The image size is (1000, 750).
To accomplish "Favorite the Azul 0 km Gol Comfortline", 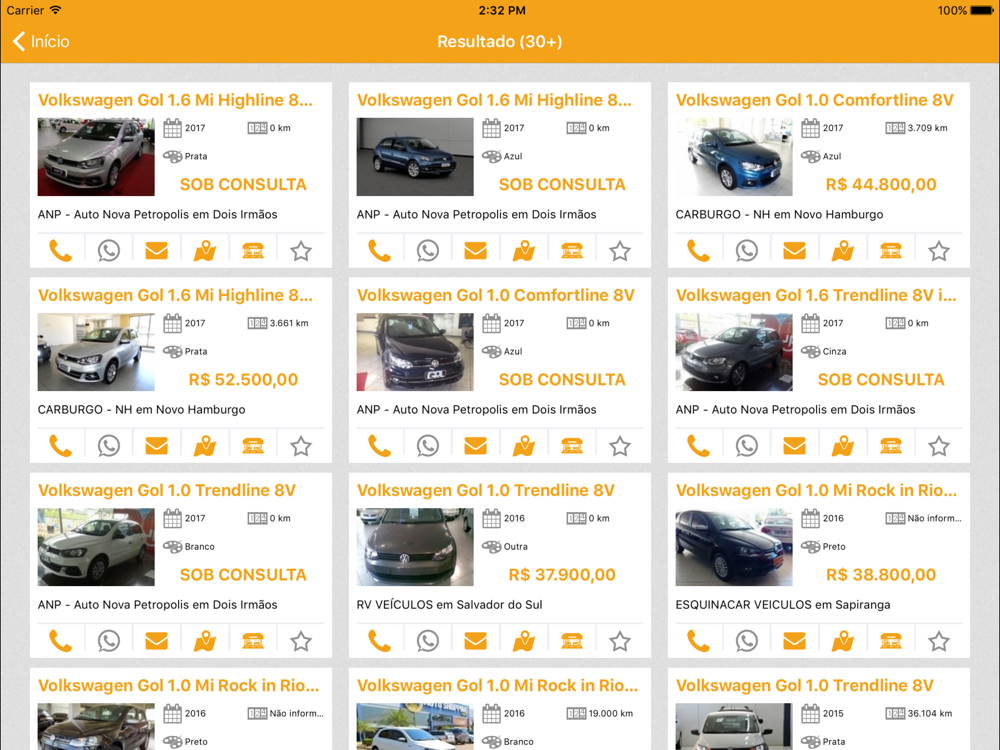I will click(x=620, y=446).
